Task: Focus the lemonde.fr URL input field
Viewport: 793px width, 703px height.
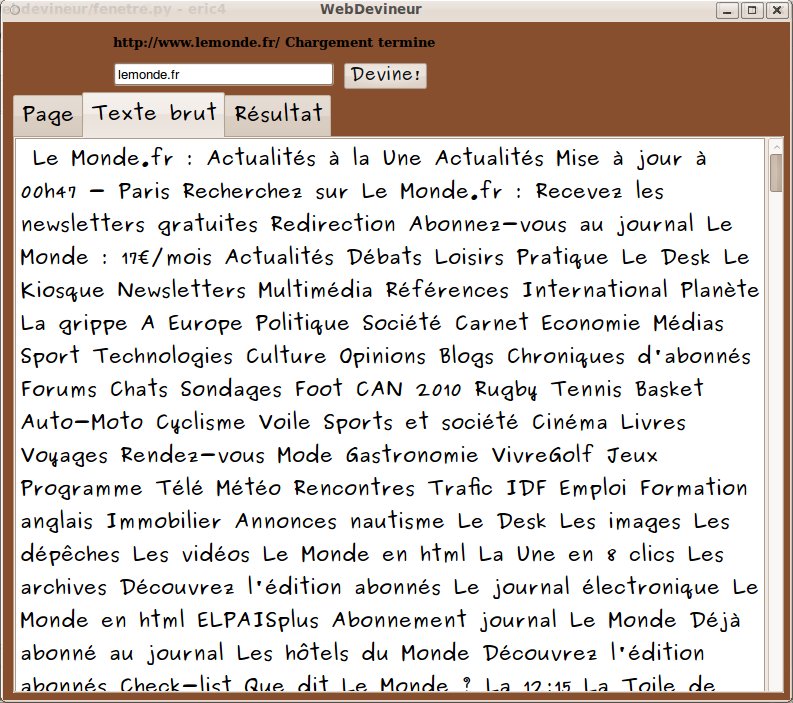Action: pyautogui.click(x=224, y=75)
